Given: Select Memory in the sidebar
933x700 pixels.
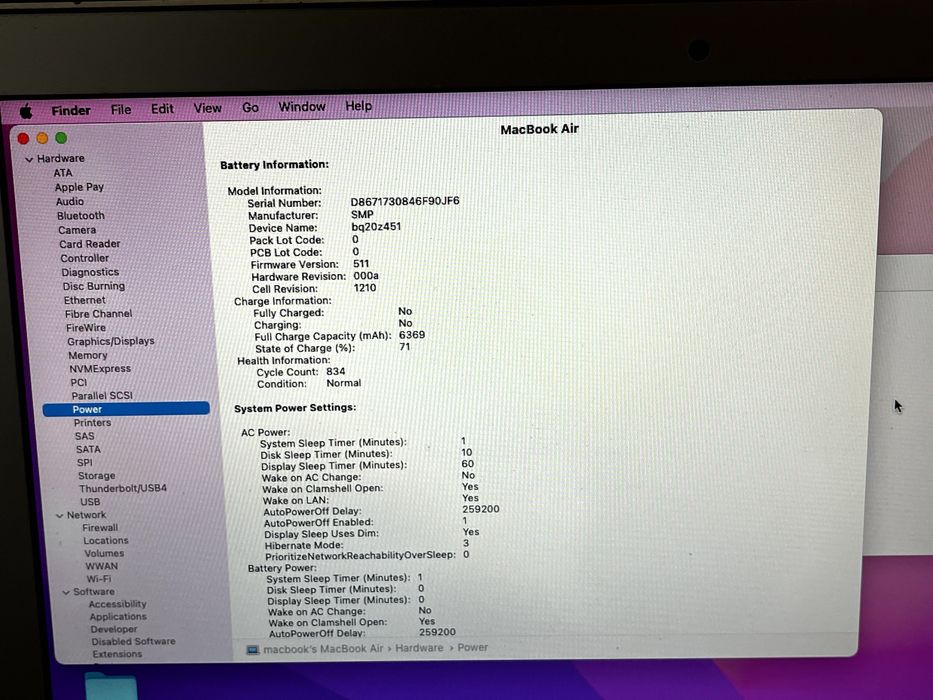Looking at the screenshot, I should click(87, 355).
